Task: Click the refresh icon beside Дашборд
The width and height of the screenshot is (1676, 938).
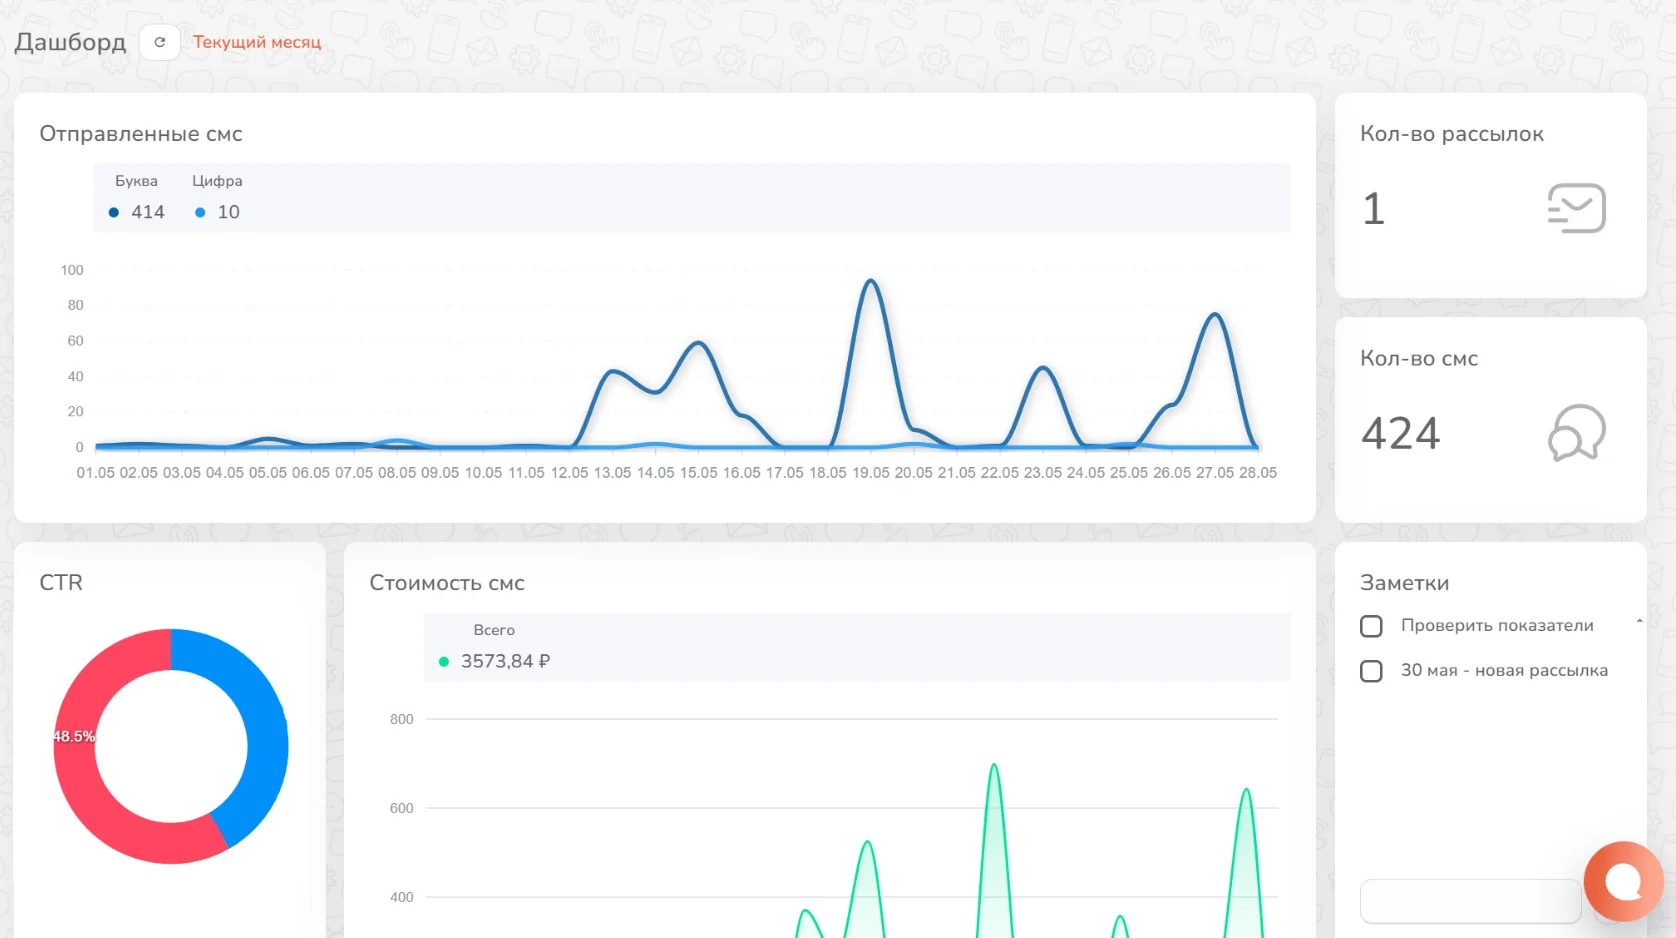Action: tap(160, 42)
